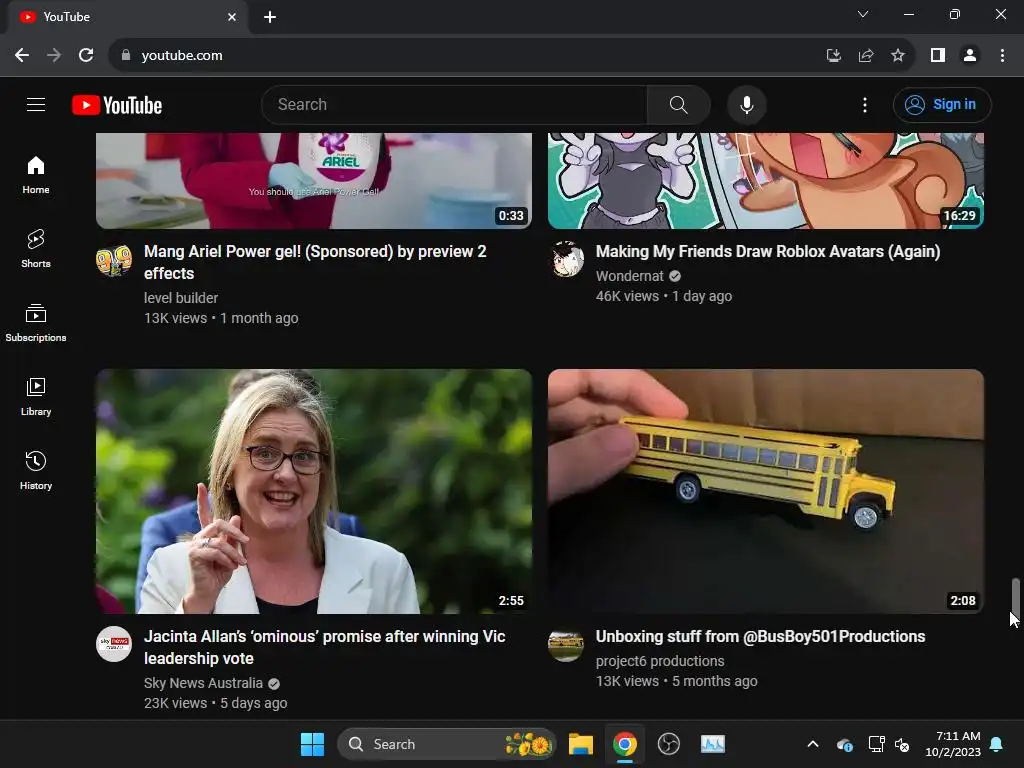Open the OneDrive cloud tray icon

coord(844,744)
